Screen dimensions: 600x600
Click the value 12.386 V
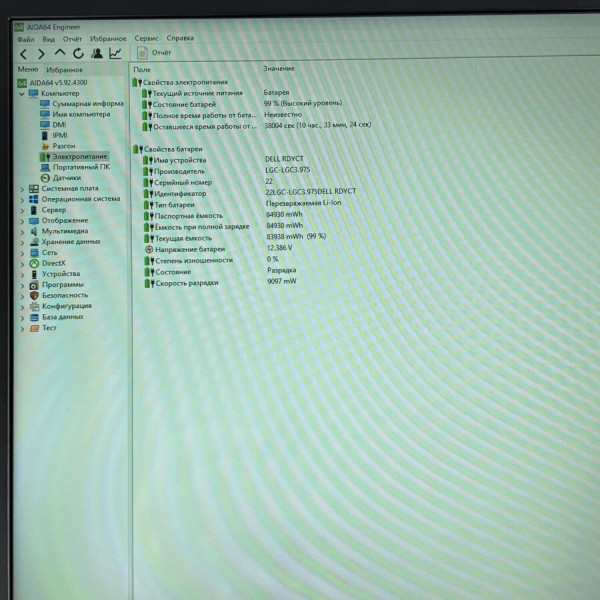[x=279, y=248]
